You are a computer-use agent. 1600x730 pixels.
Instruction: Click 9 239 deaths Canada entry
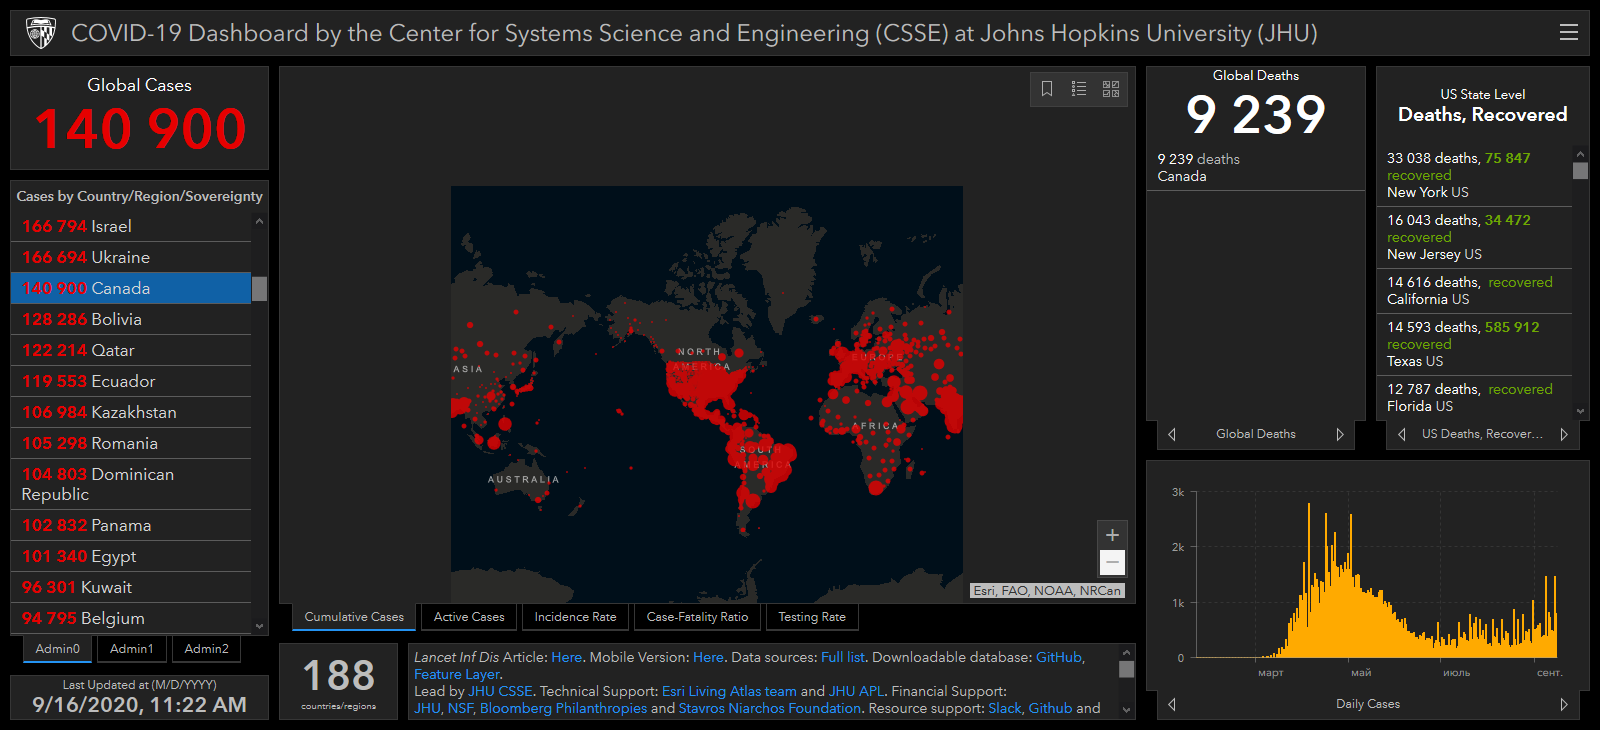tap(1255, 167)
